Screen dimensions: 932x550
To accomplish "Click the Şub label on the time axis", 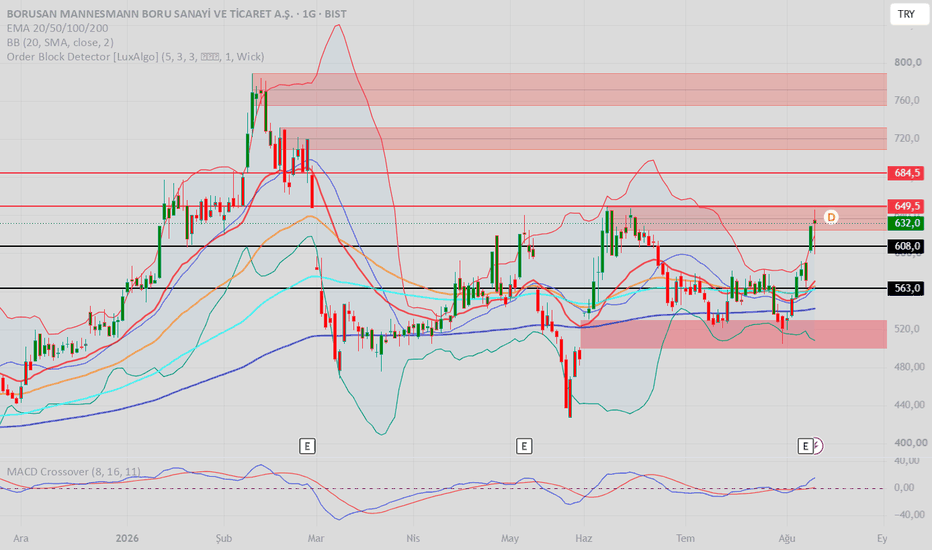I will (x=223, y=538).
